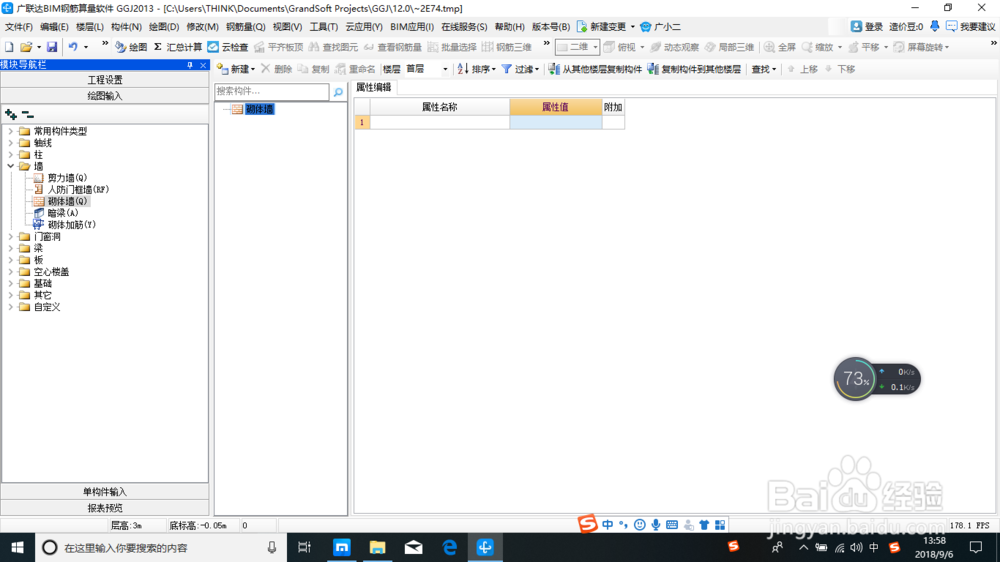Open Mail app from taskbar

tap(413, 547)
